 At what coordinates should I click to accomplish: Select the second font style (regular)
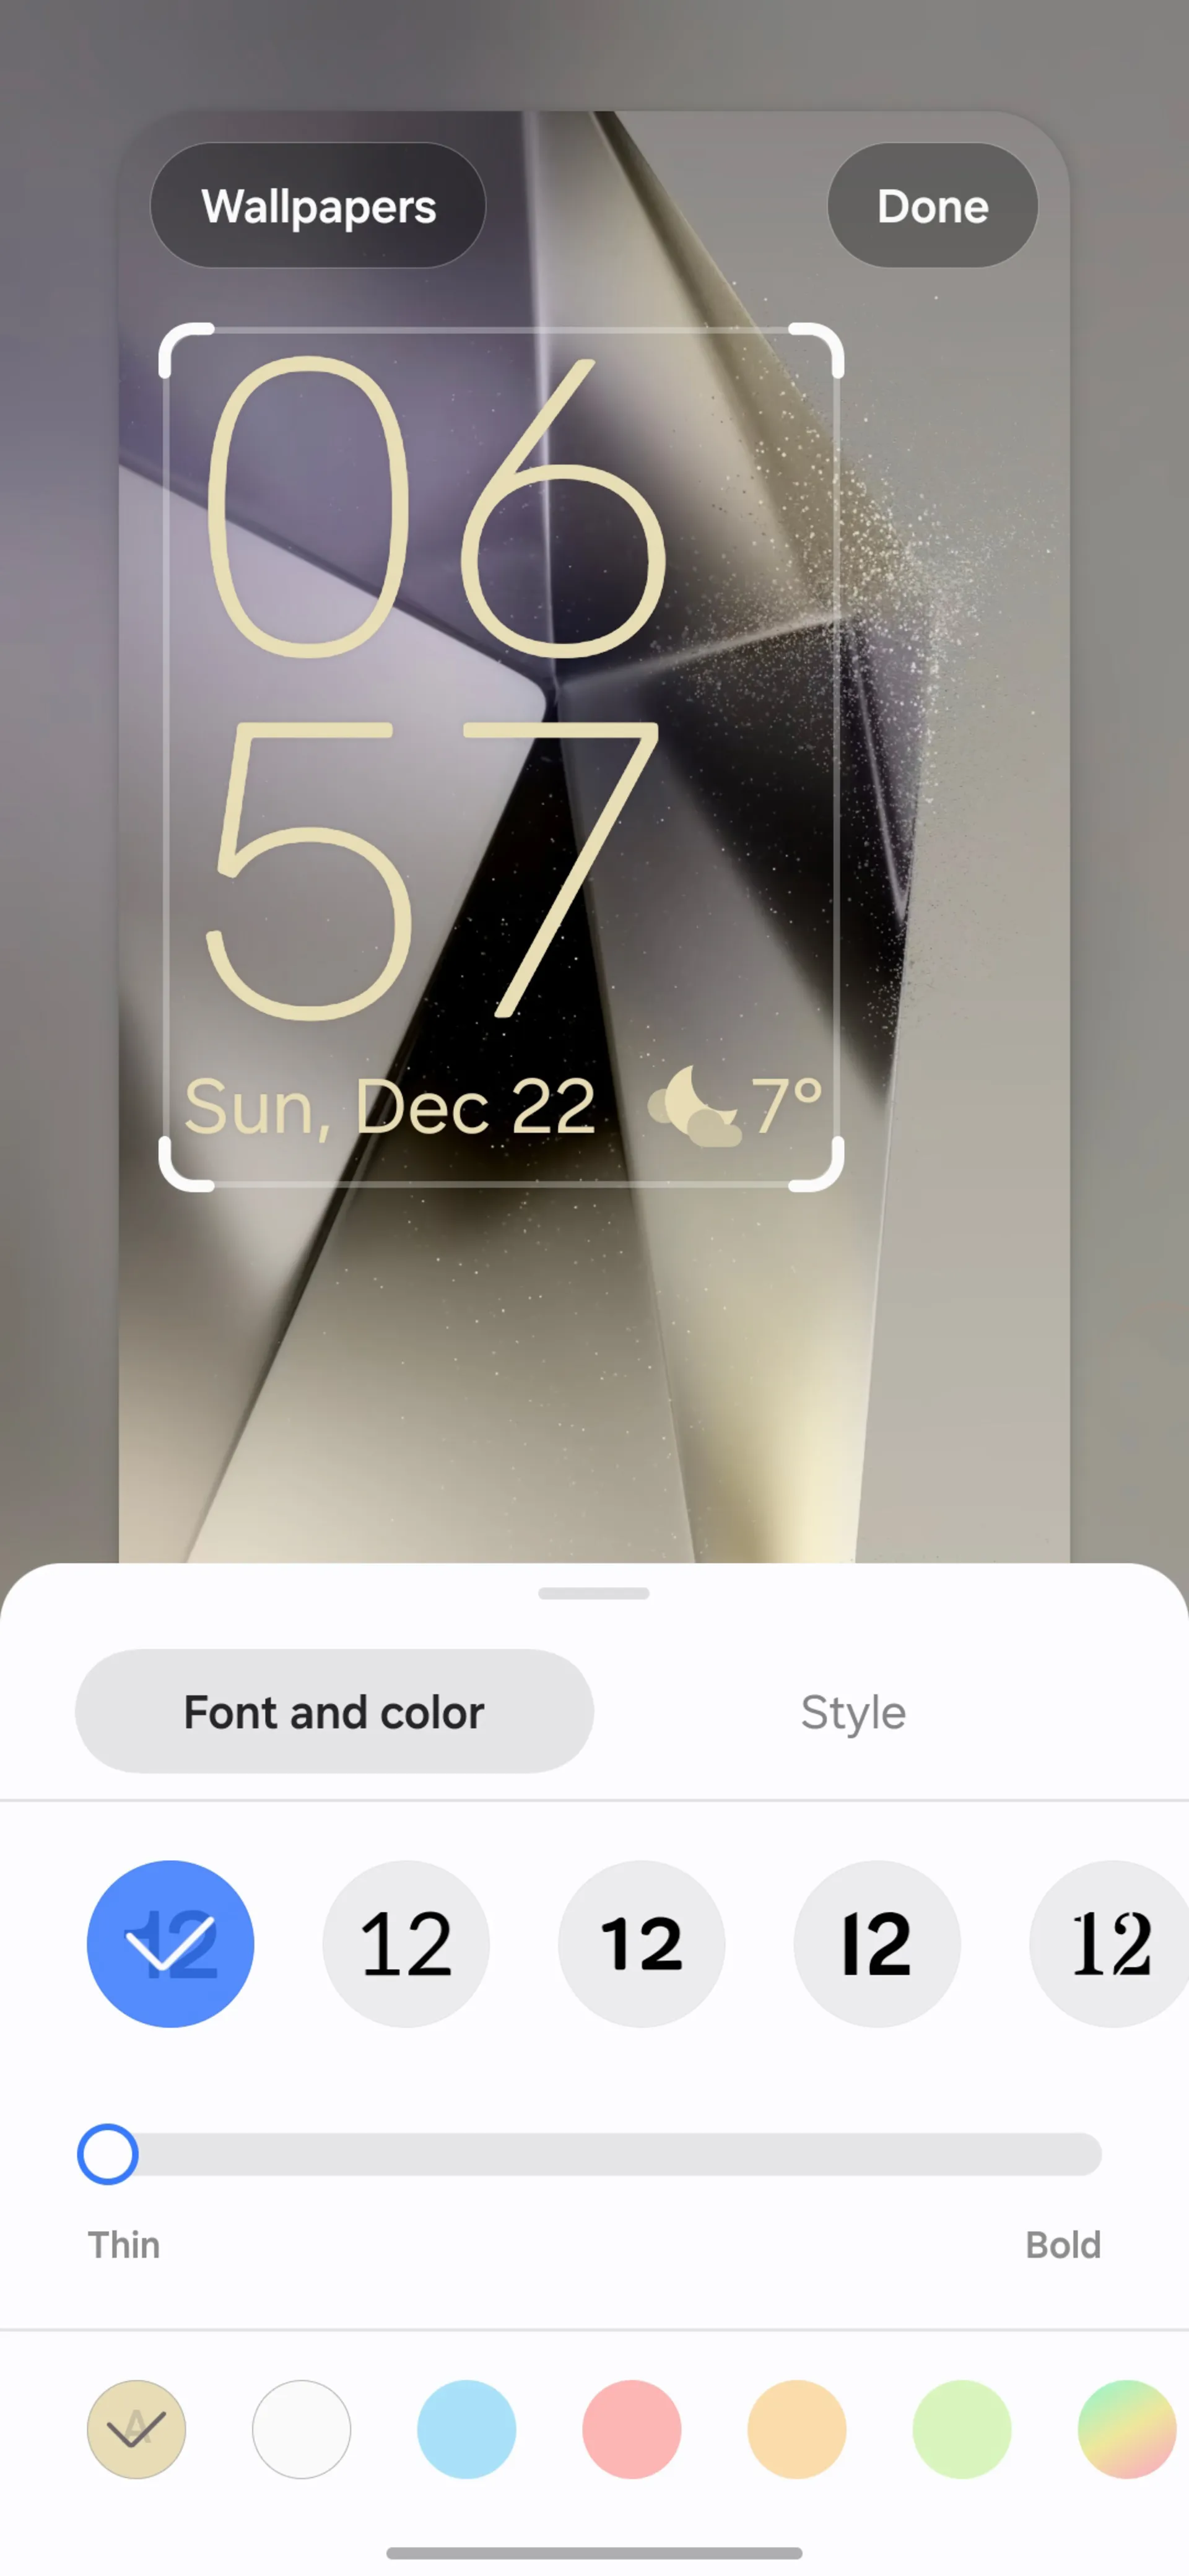(x=404, y=1944)
